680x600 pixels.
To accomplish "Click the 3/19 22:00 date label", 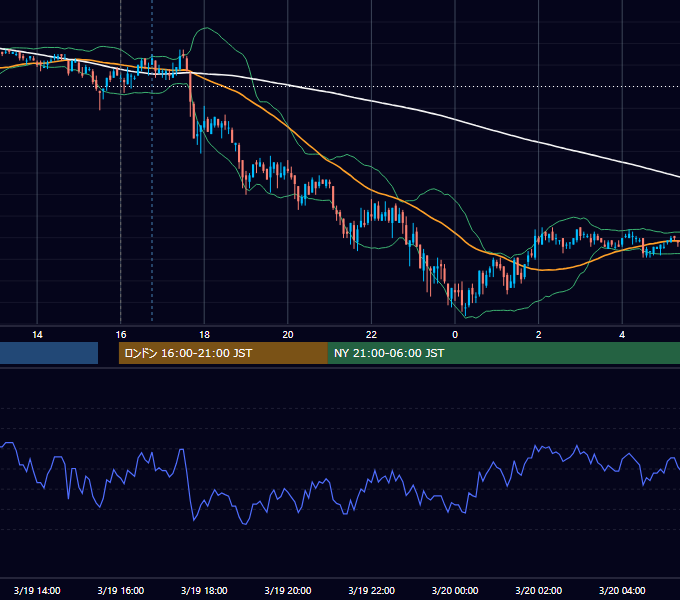I will pyautogui.click(x=372, y=590).
